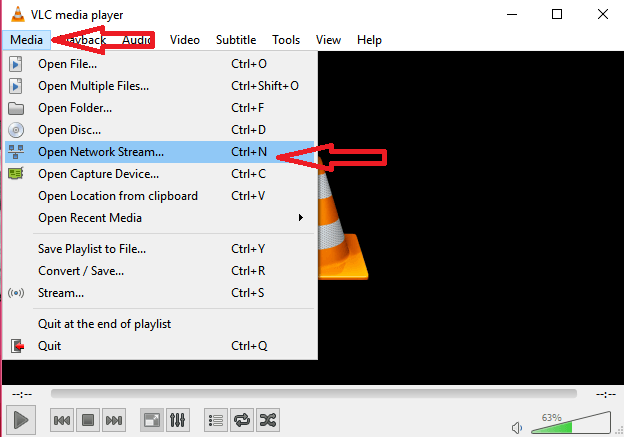Select Quit menu entry
This screenshot has height=437, width=624.
click(159, 346)
